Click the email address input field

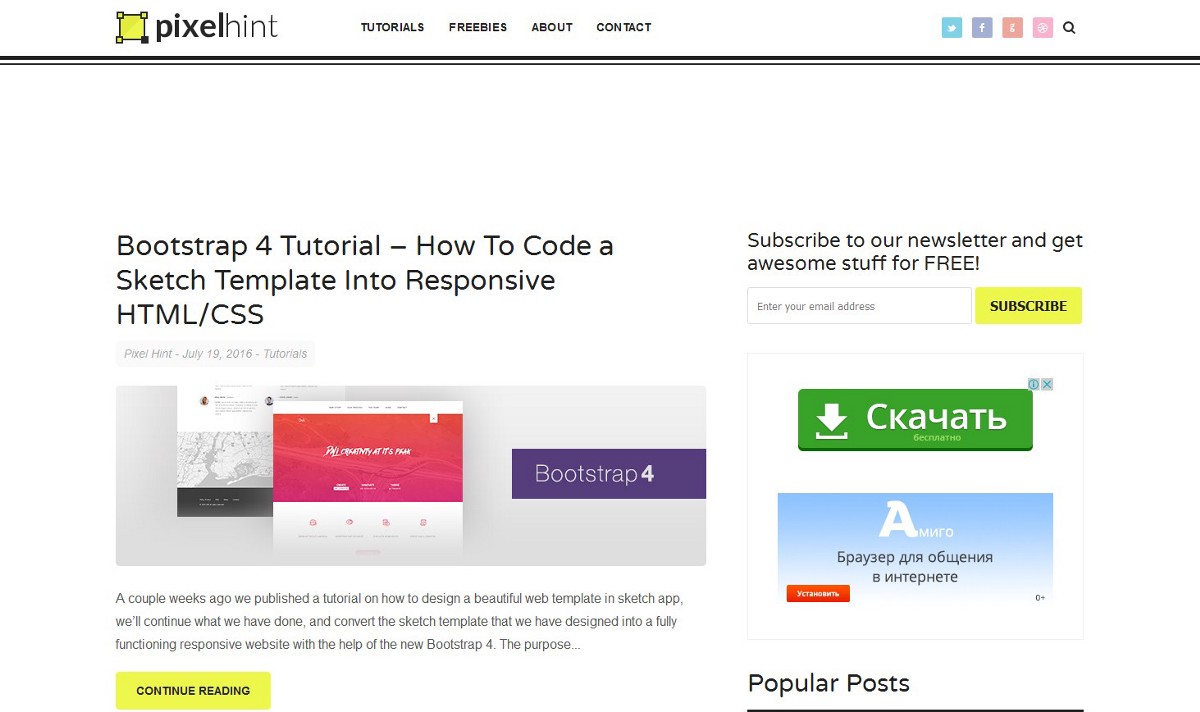coord(859,306)
